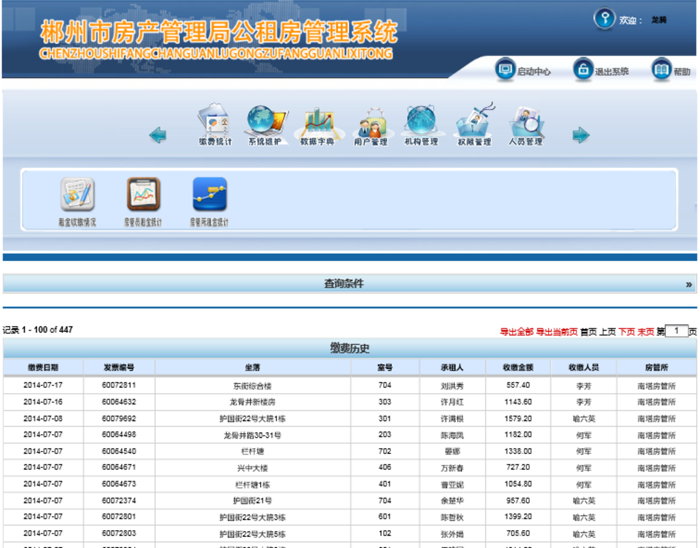This screenshot has width=700, height=548.
Task: Click 导出当前页 export link
Action: tap(557, 331)
